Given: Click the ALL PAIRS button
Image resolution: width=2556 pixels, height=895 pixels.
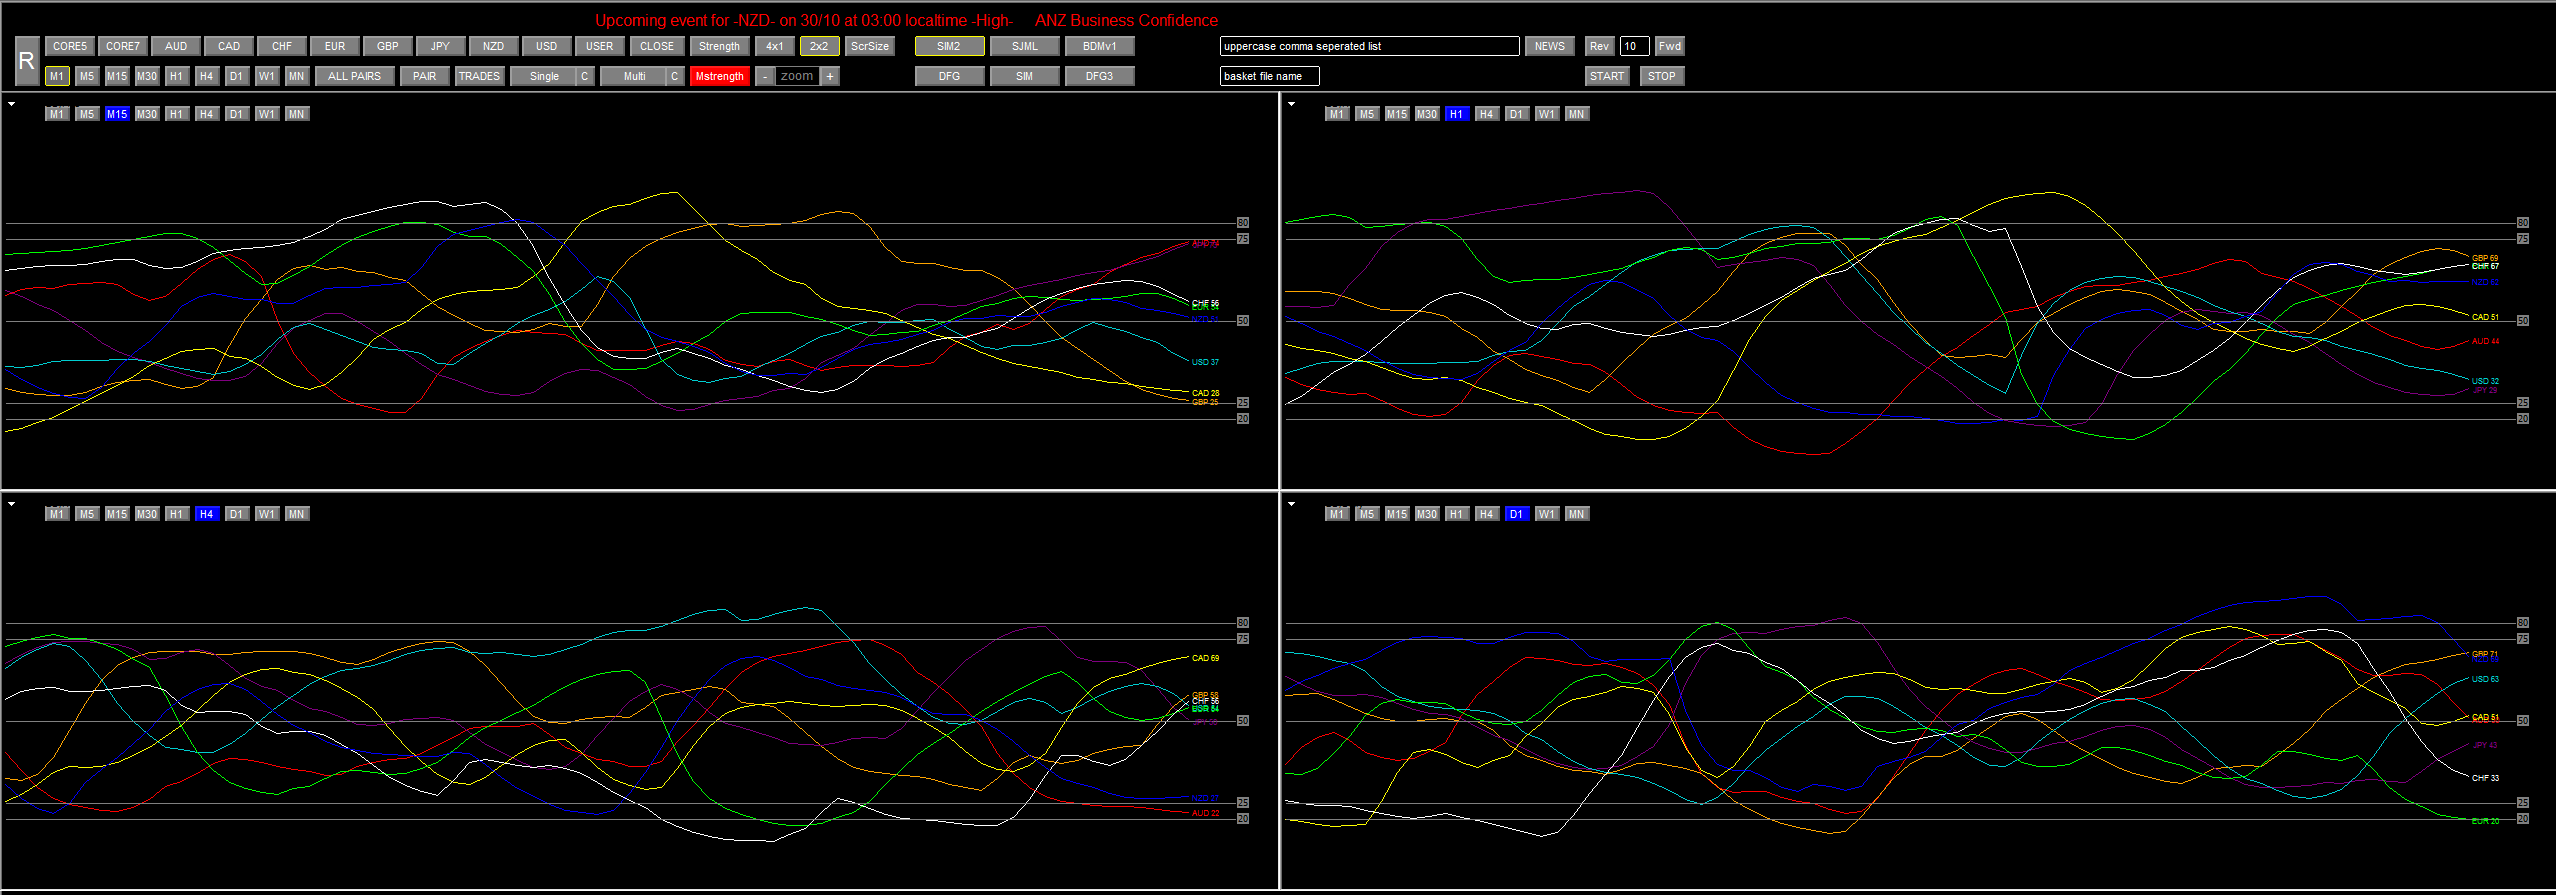Looking at the screenshot, I should point(355,76).
